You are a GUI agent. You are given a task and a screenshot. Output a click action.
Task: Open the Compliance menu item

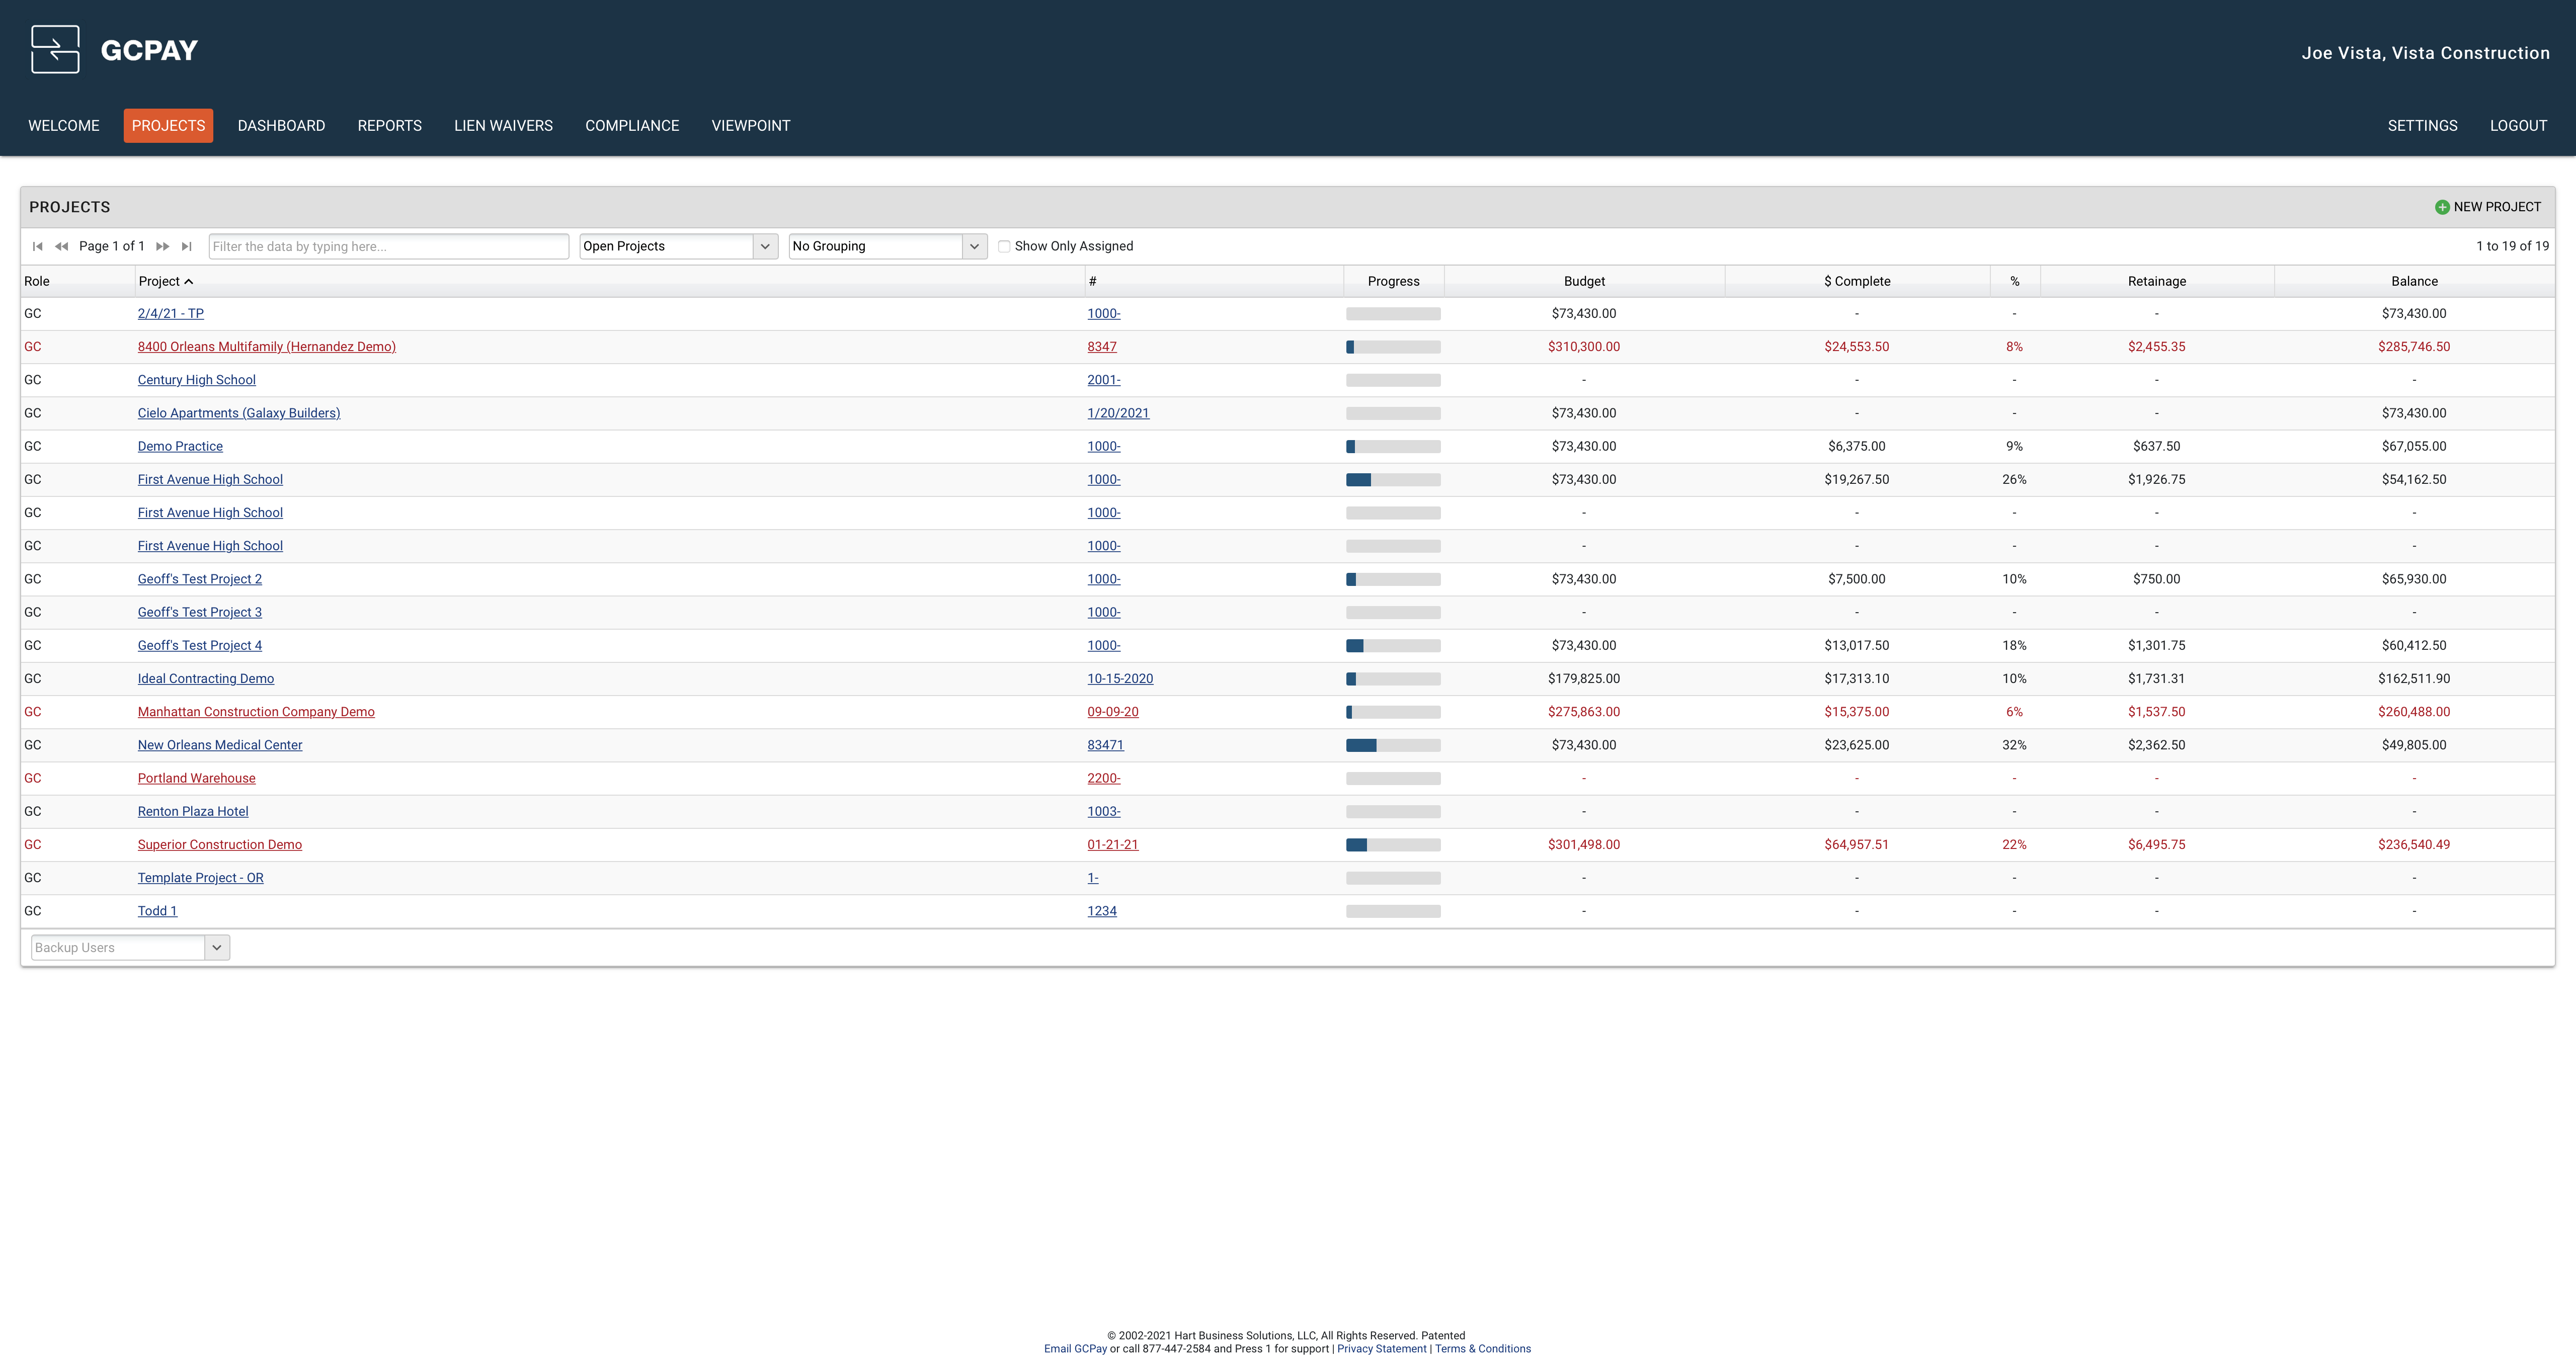point(632,126)
